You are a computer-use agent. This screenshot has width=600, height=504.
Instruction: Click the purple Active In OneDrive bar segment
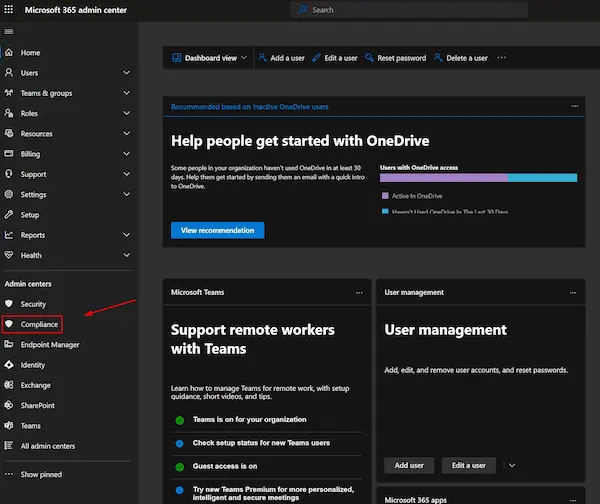coord(444,178)
